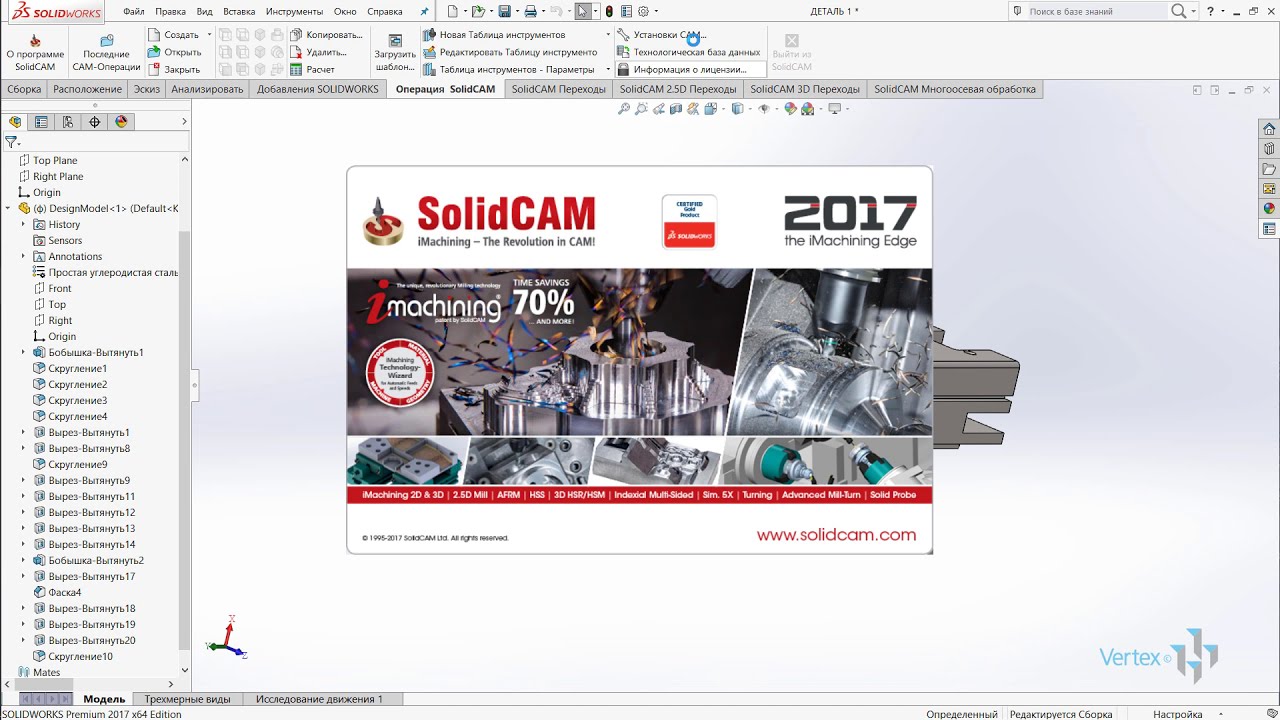Click the Select cursor tool

(x=583, y=11)
